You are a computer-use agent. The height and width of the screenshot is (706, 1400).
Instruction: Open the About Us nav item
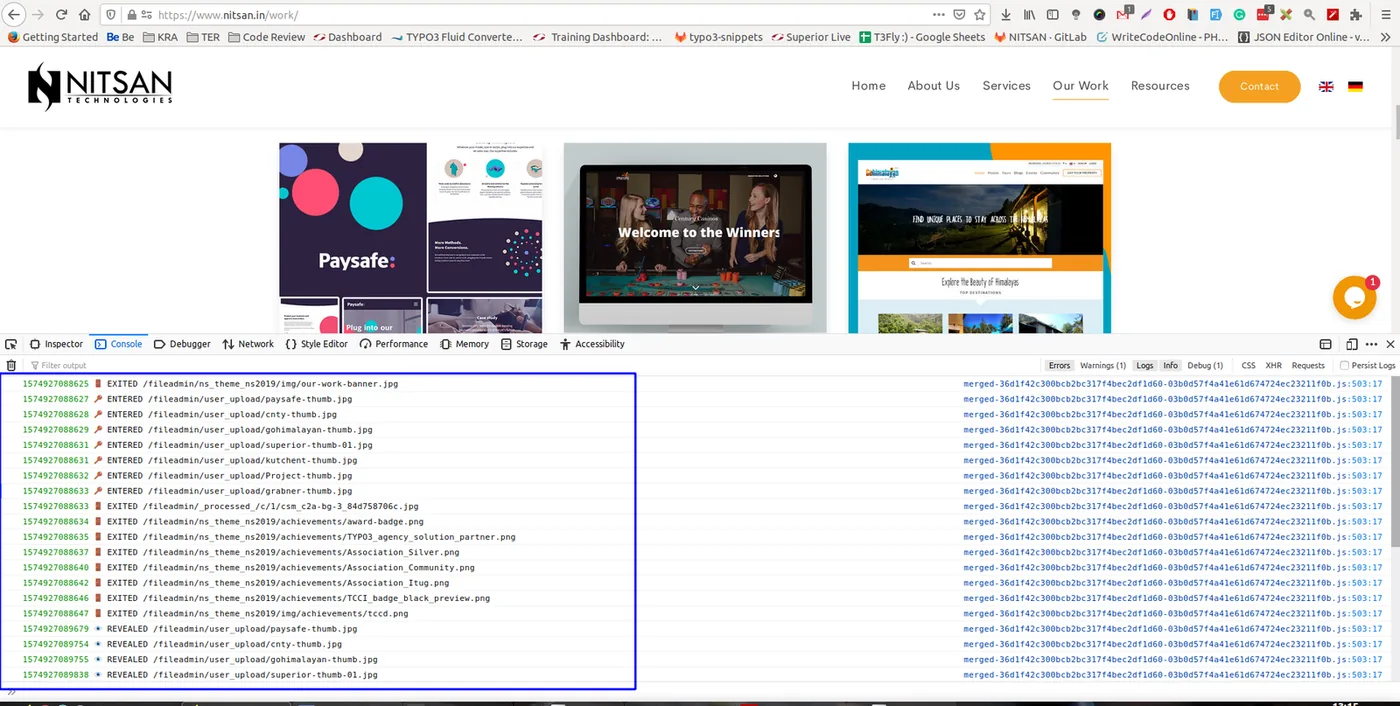pos(933,86)
